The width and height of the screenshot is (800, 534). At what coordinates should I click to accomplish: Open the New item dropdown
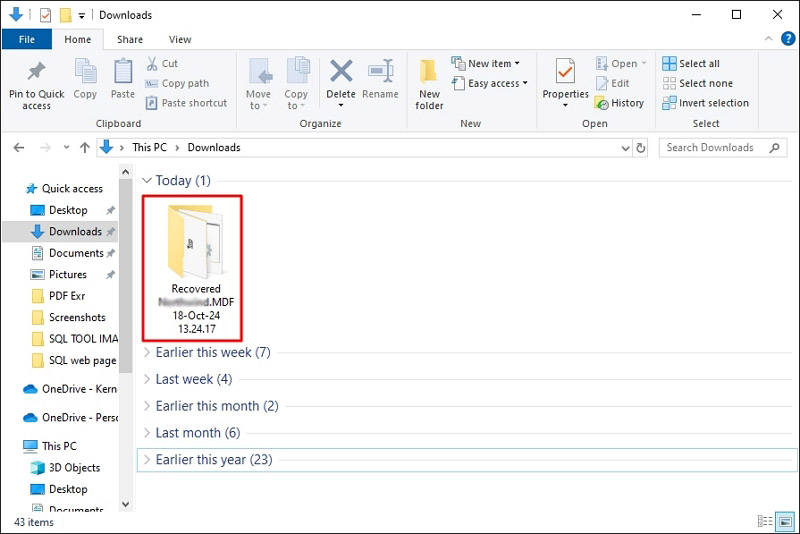pyautogui.click(x=486, y=63)
